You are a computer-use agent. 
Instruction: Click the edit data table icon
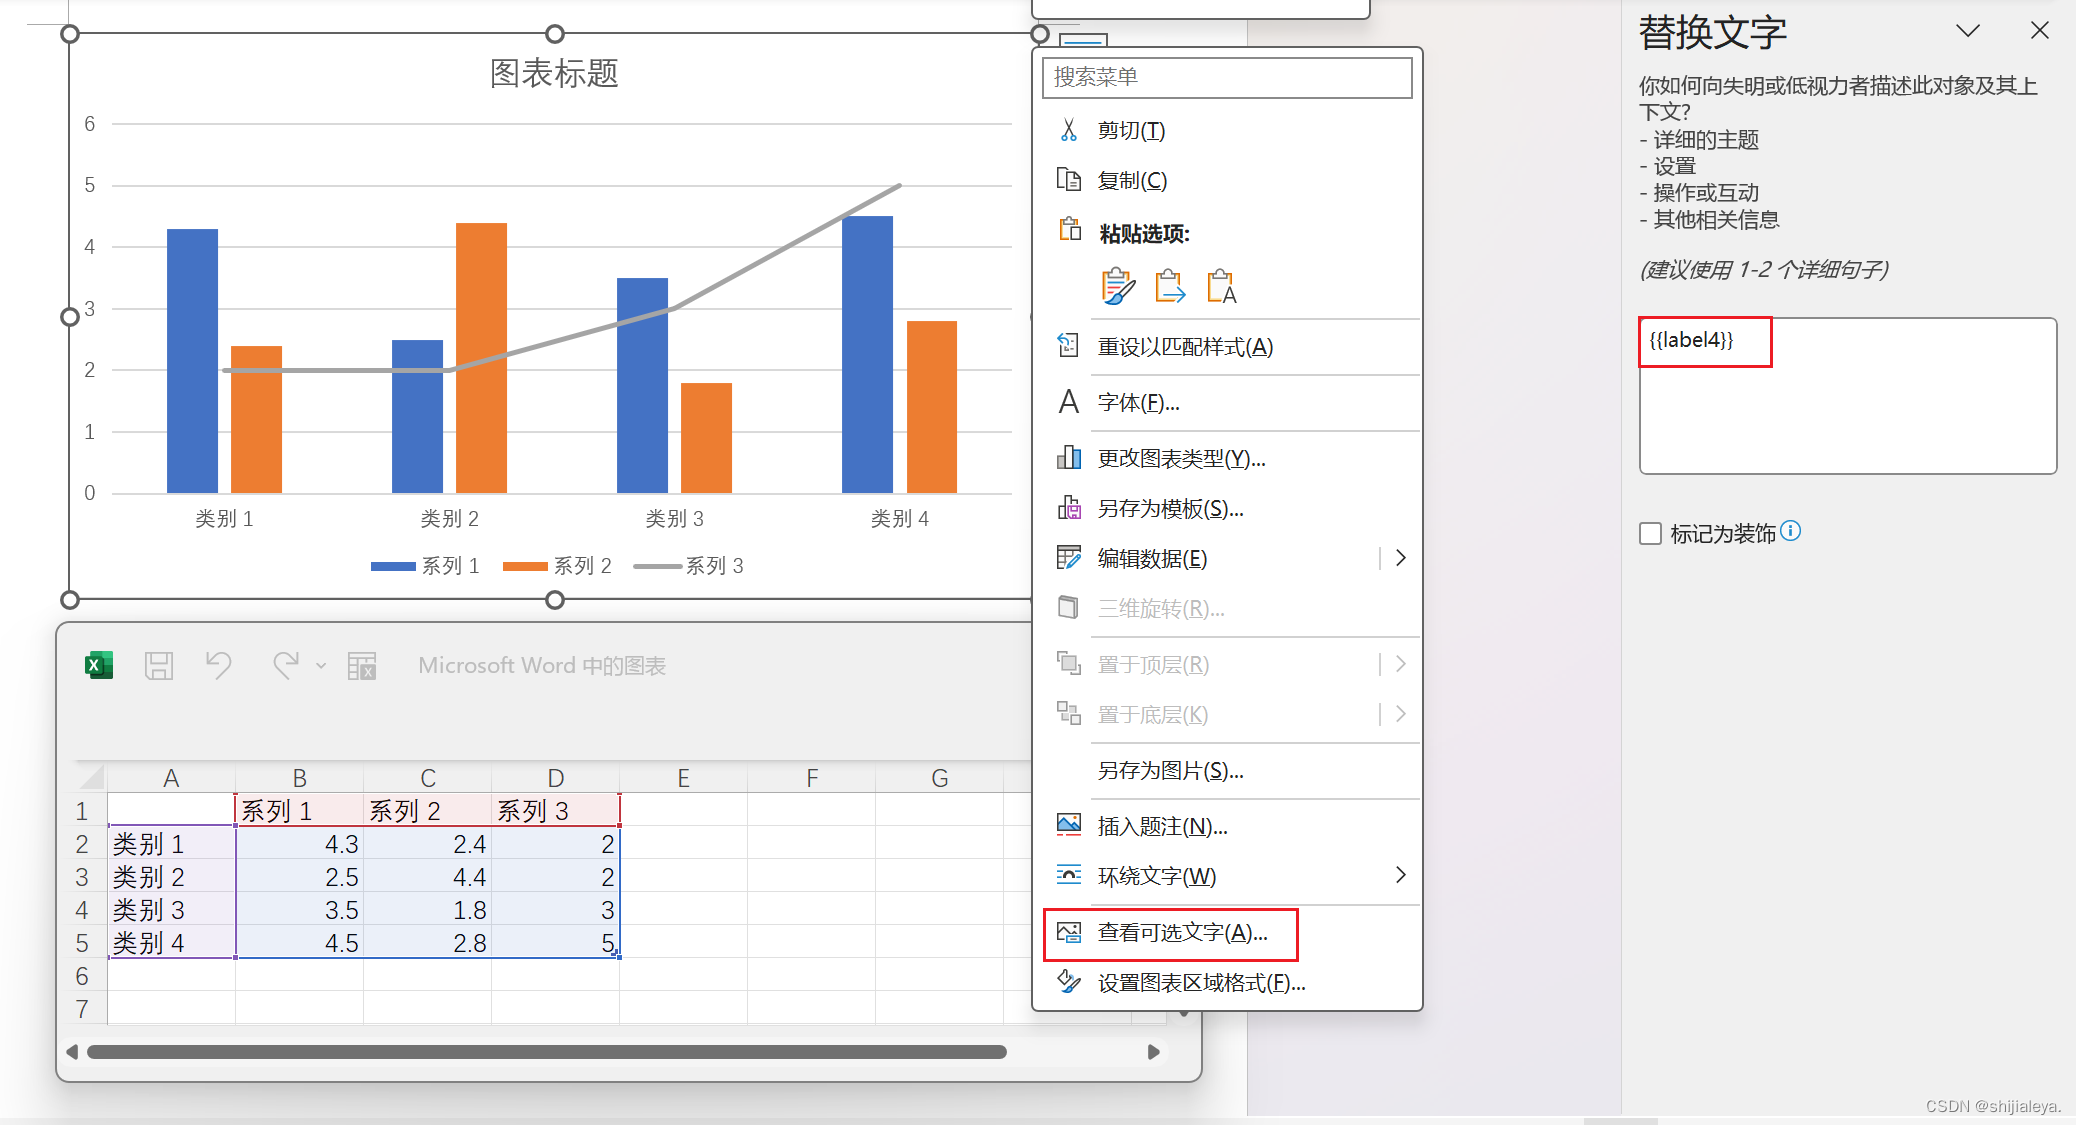point(1069,558)
